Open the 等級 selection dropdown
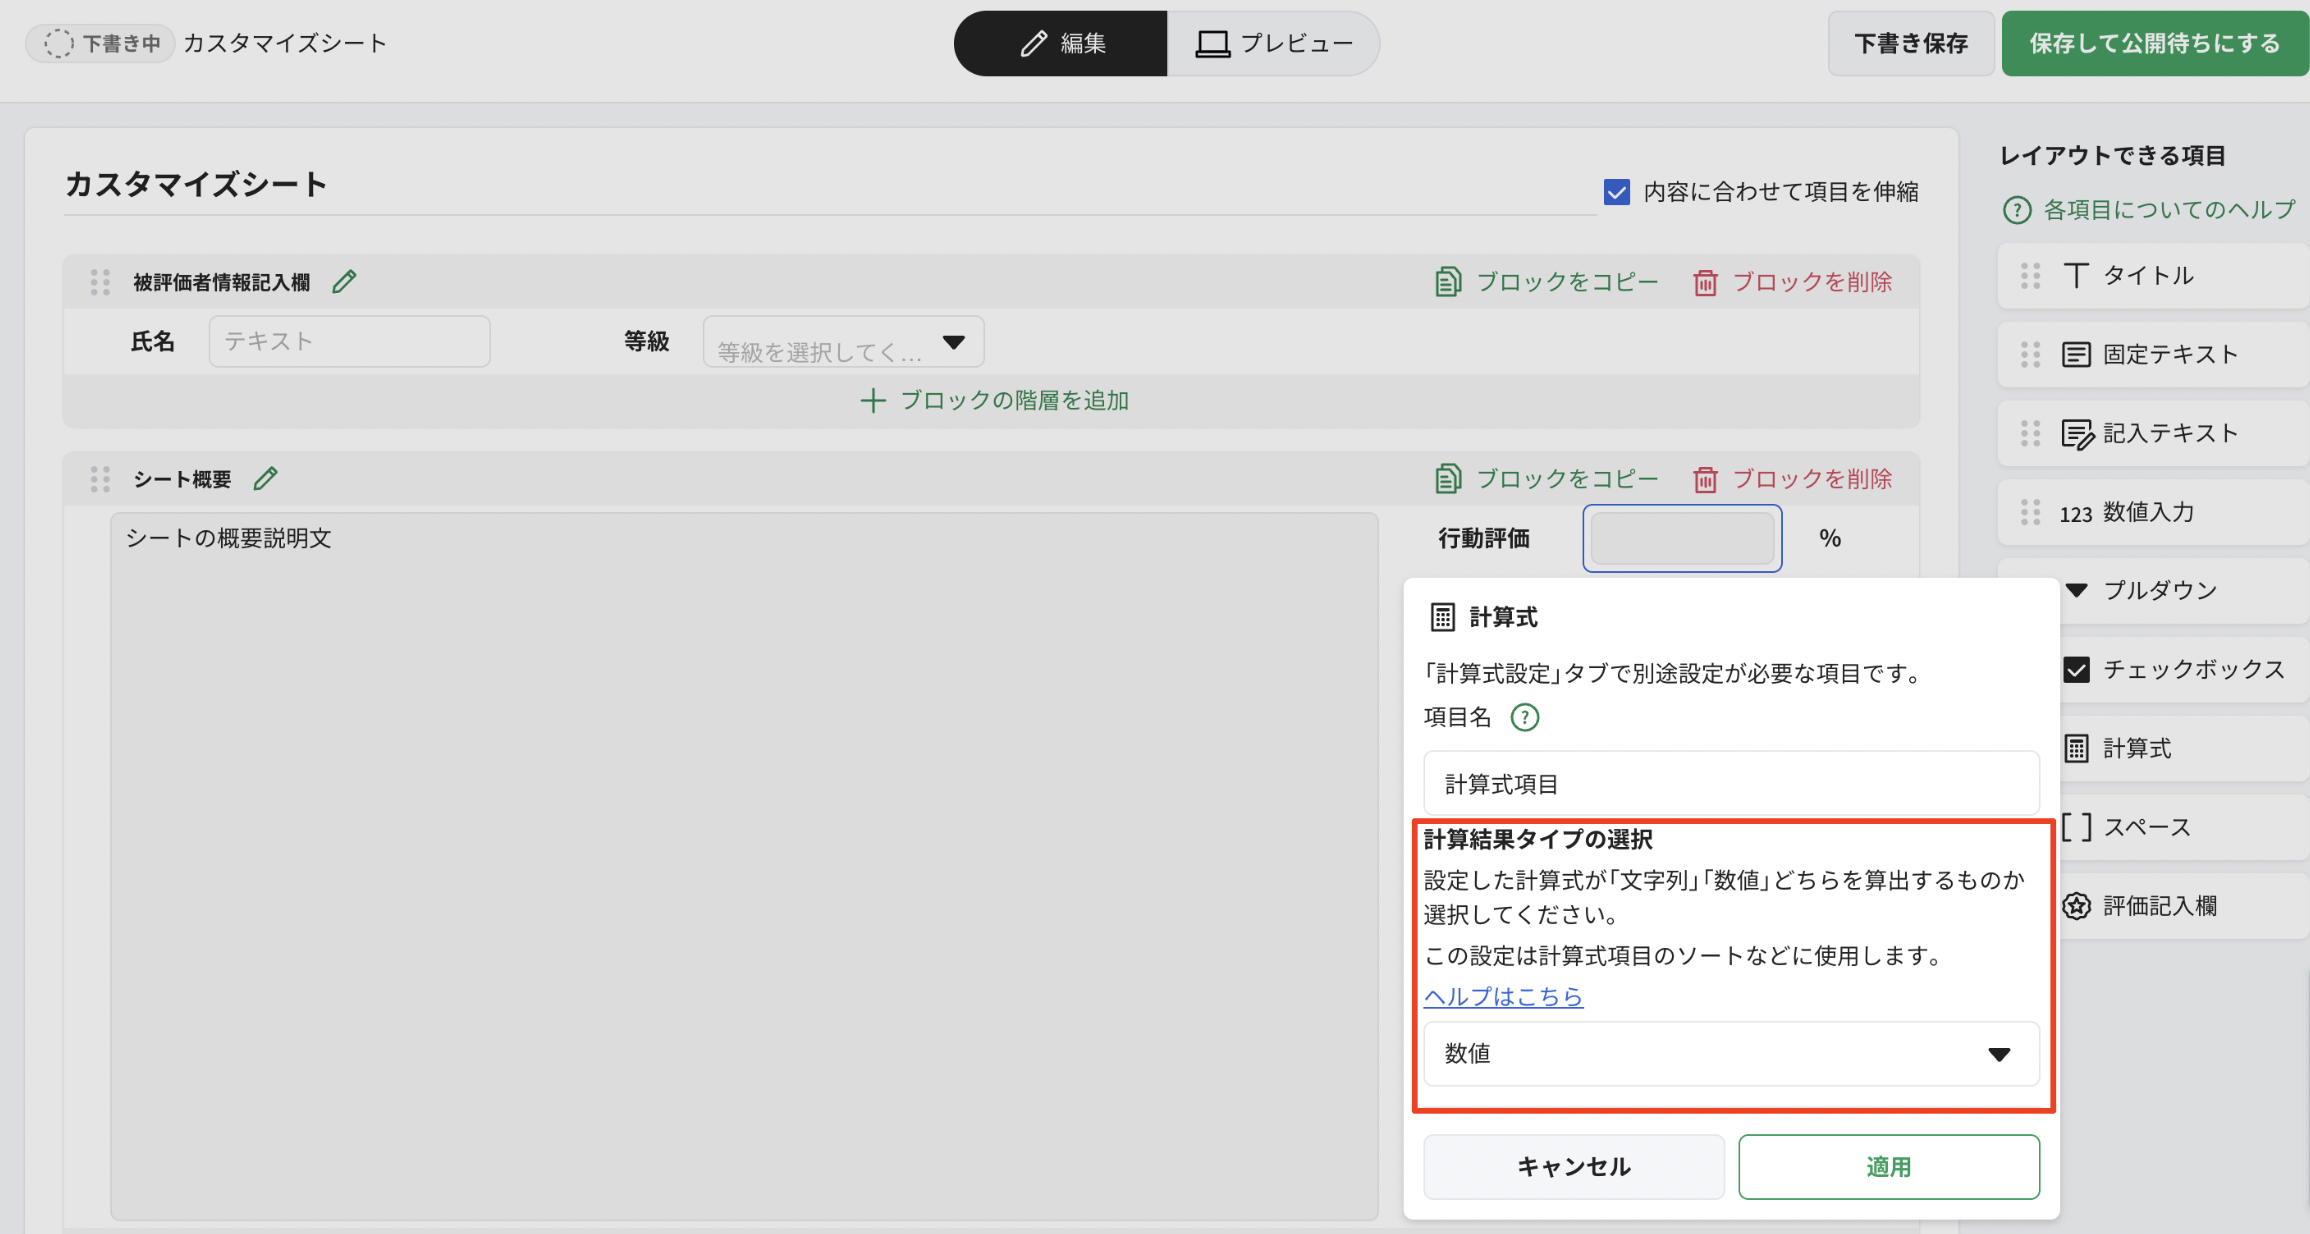The width and height of the screenshot is (2310, 1234). 843,342
